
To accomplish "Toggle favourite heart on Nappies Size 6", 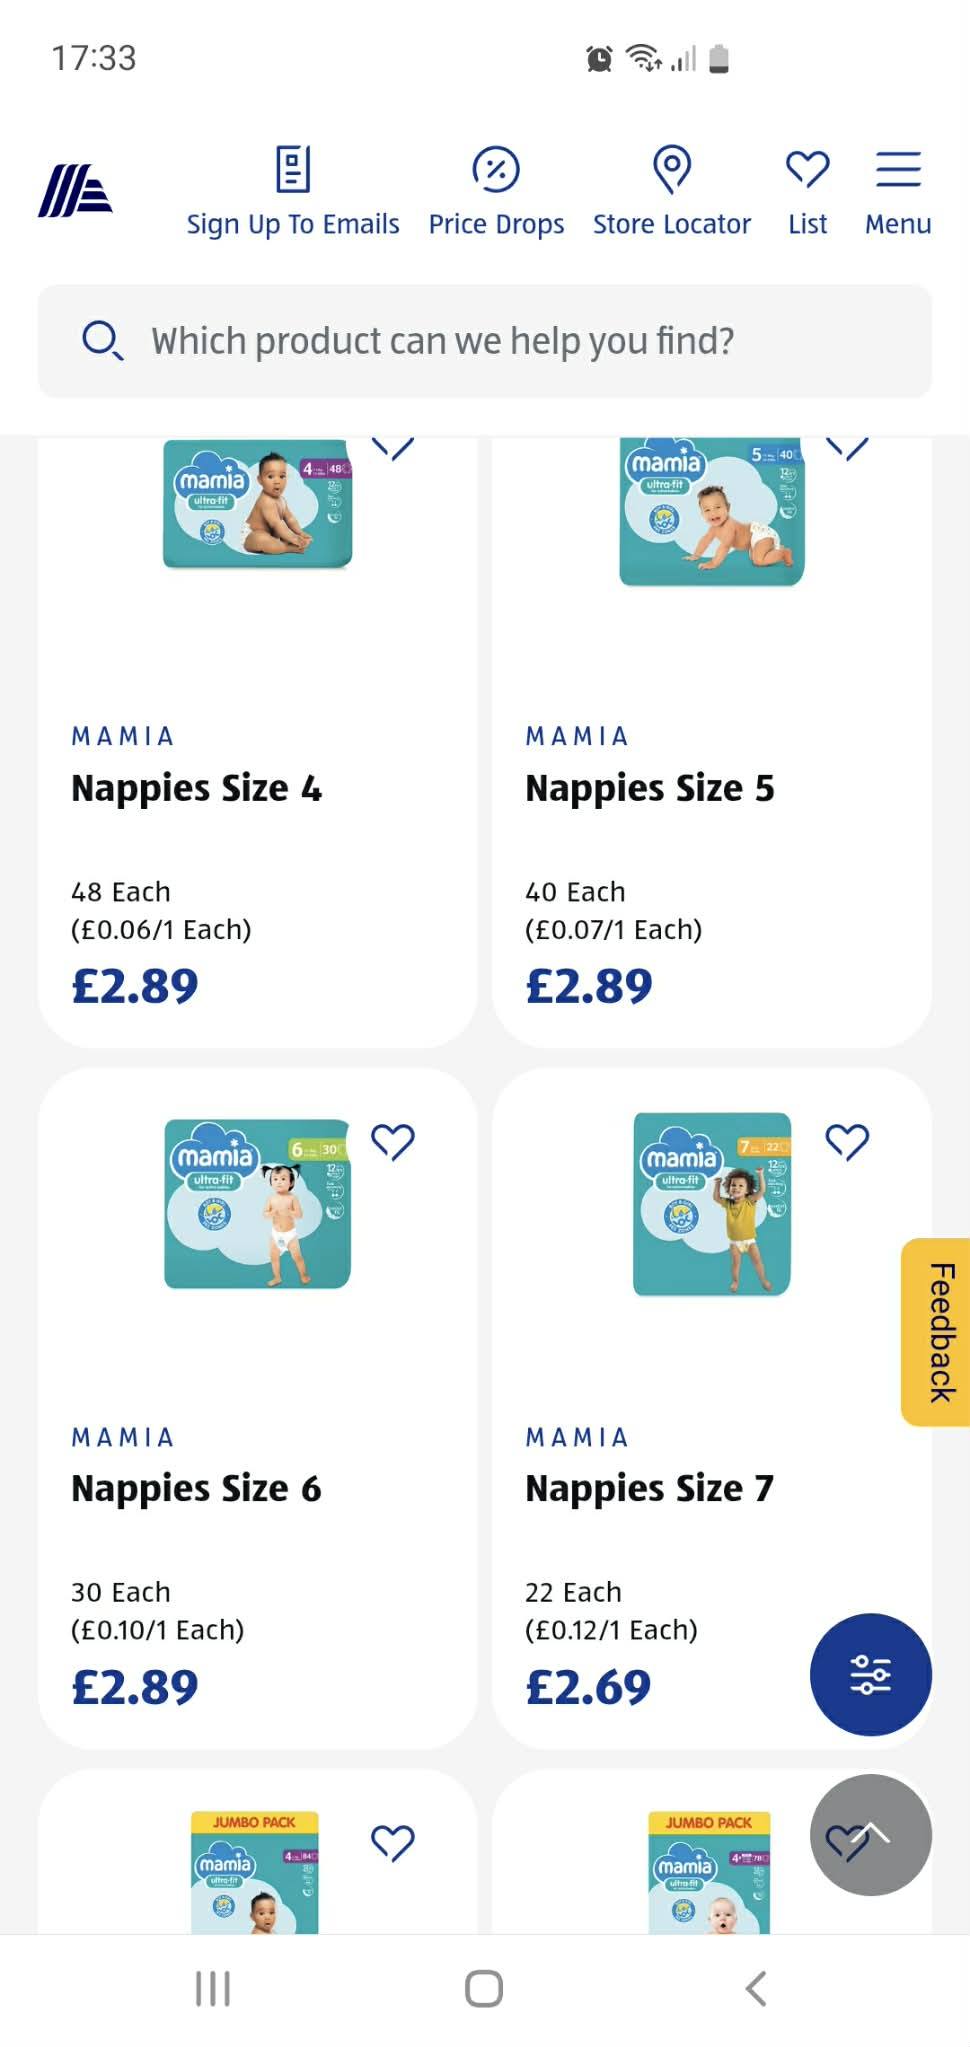I will coord(393,1141).
